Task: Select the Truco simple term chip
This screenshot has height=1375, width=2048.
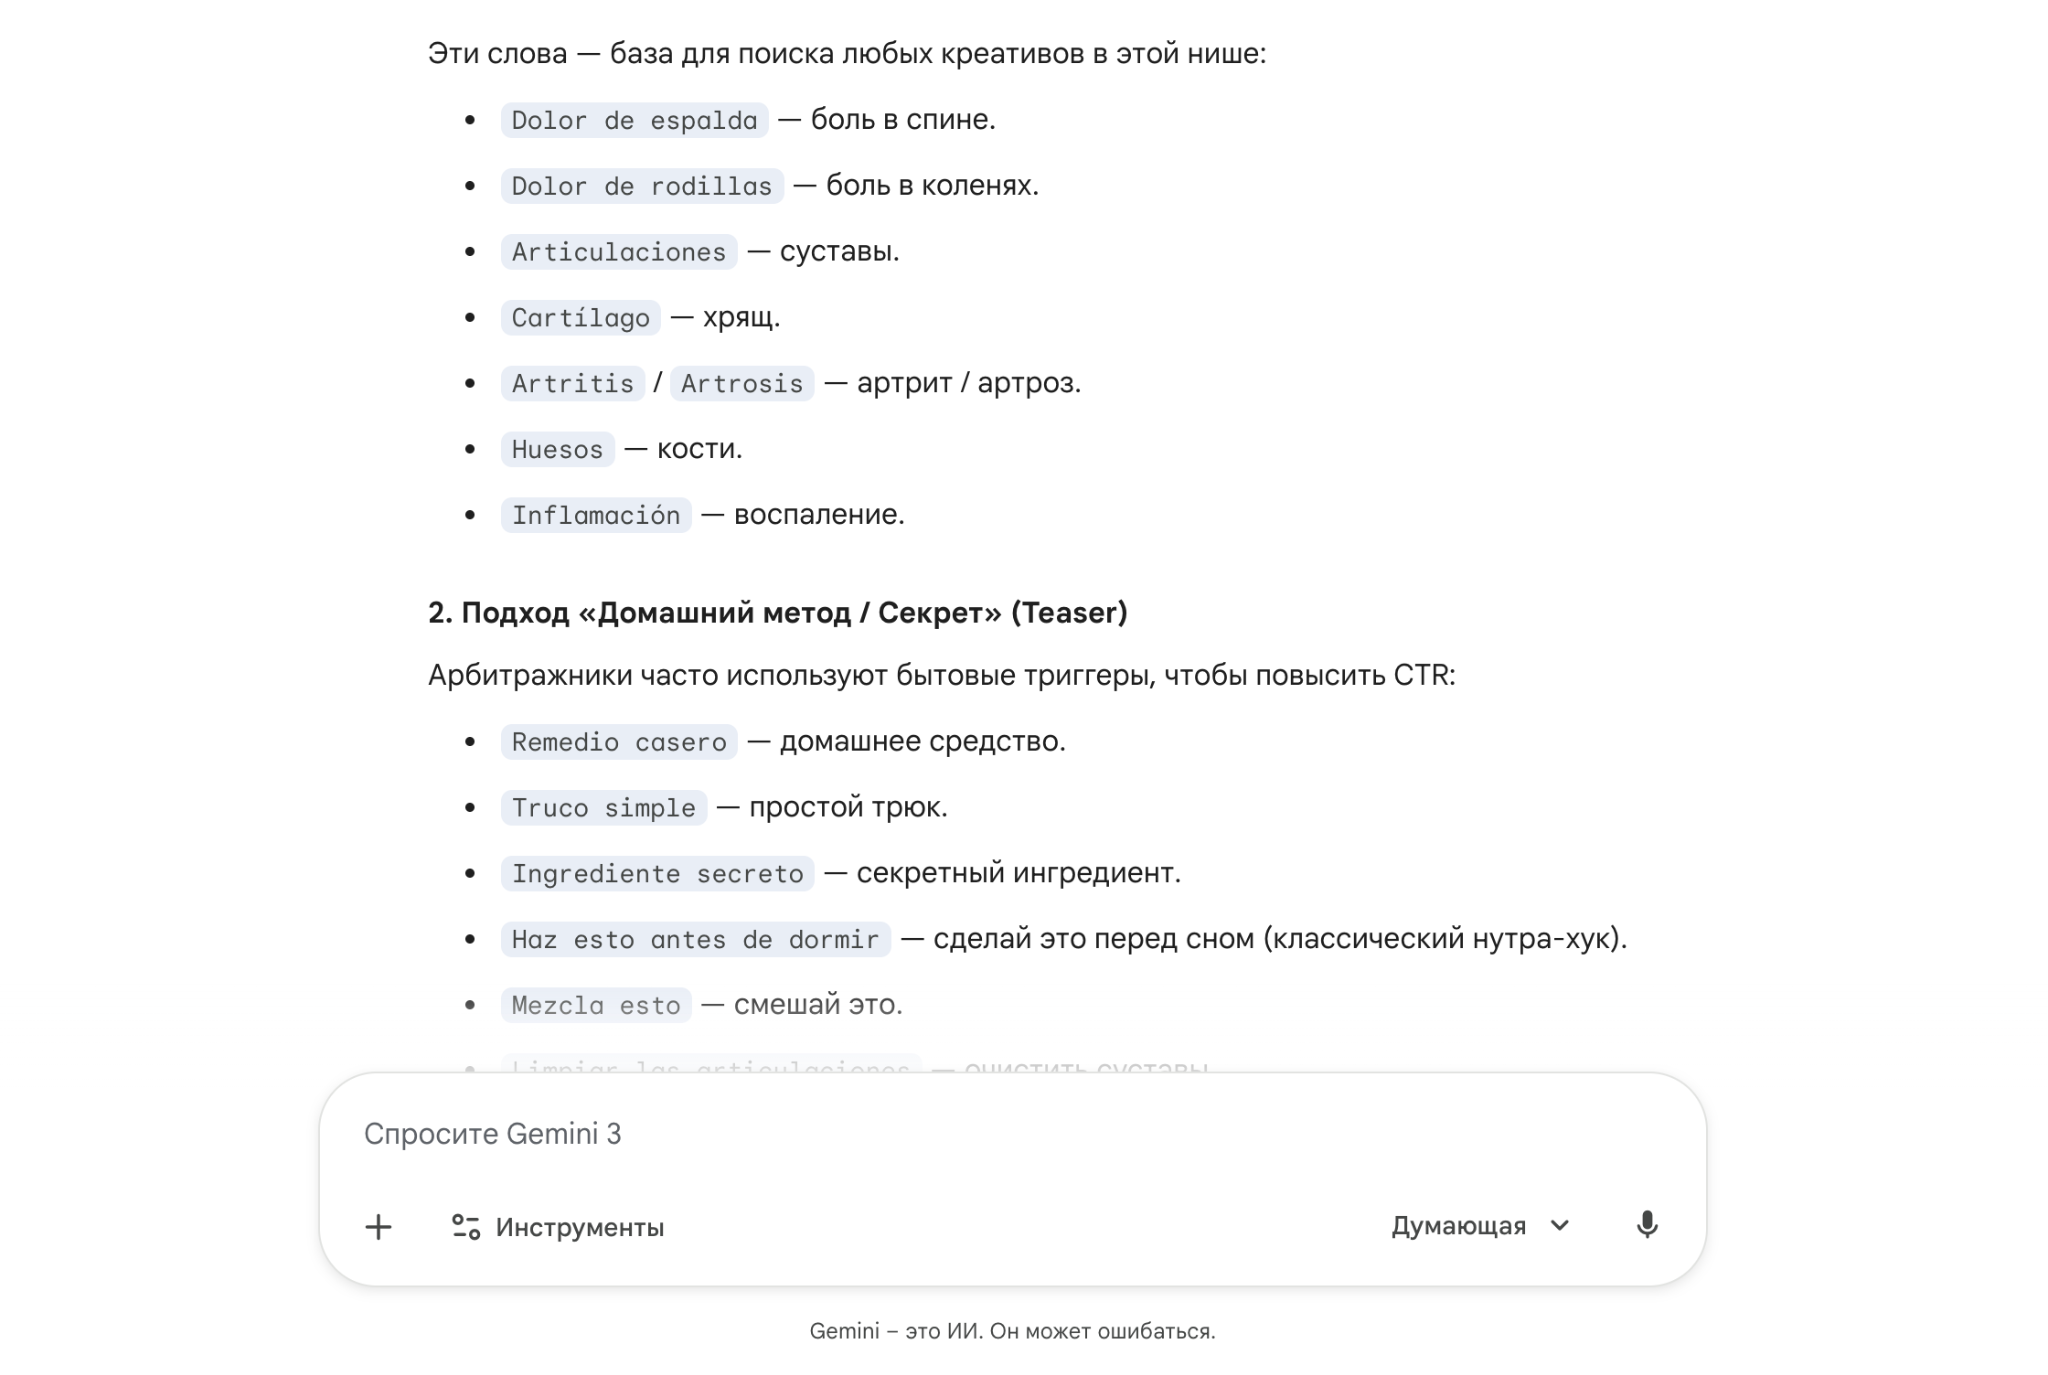Action: [x=604, y=808]
